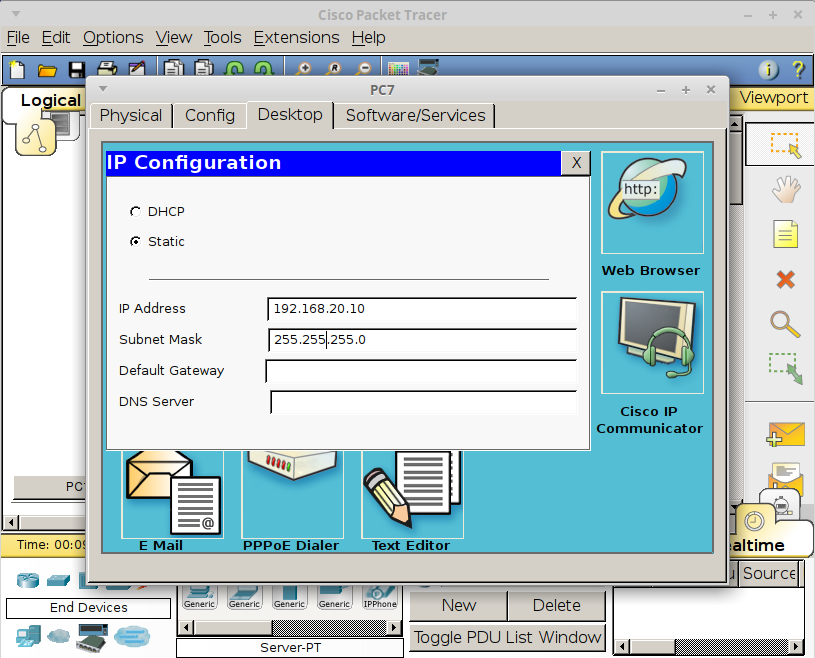Viewport: 815px width, 658px height.
Task: Open the File menu
Action: [18, 37]
